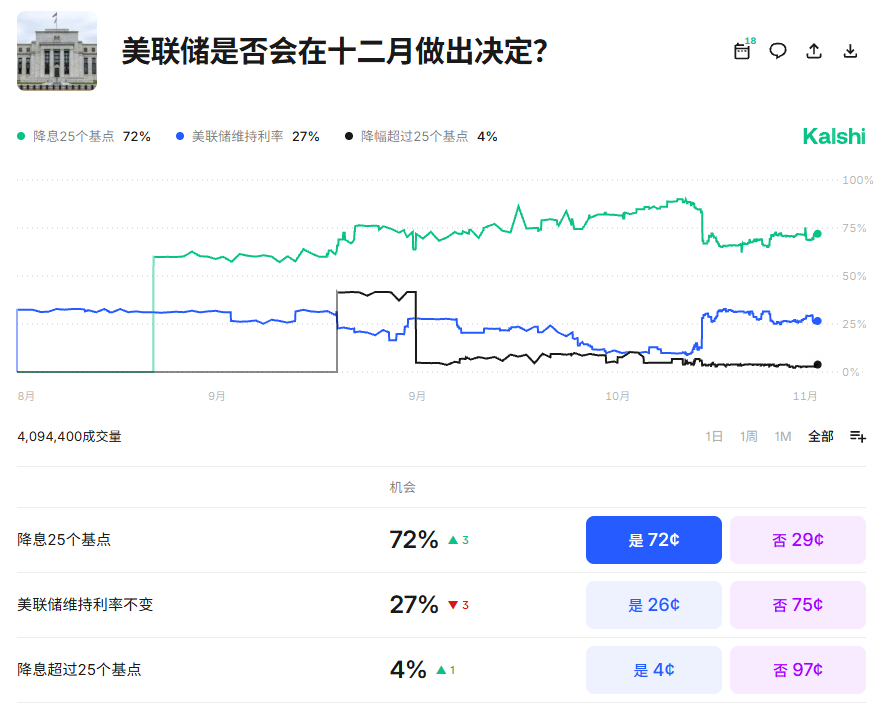Buy 否 29¢ for 降息25个基点

[797, 540]
